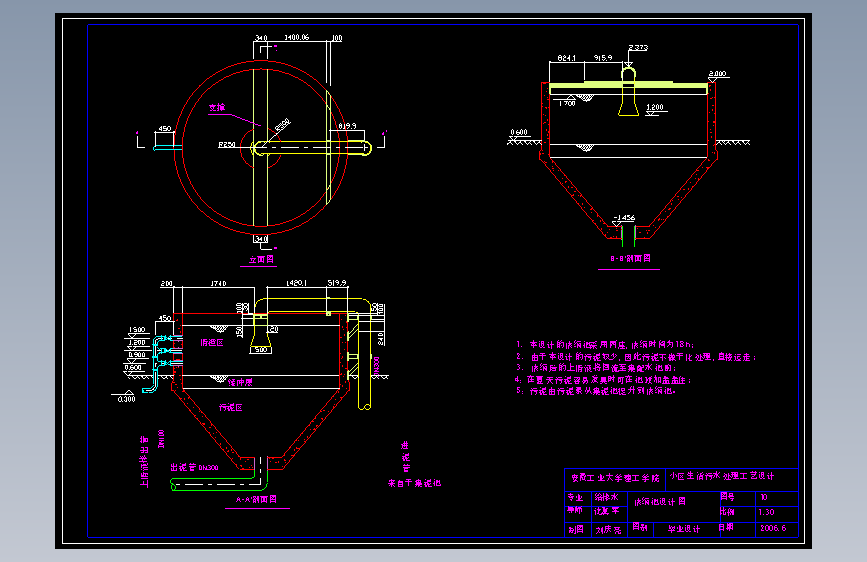
Task: Select design note line 1 ending in '18h'
Action: point(605,344)
